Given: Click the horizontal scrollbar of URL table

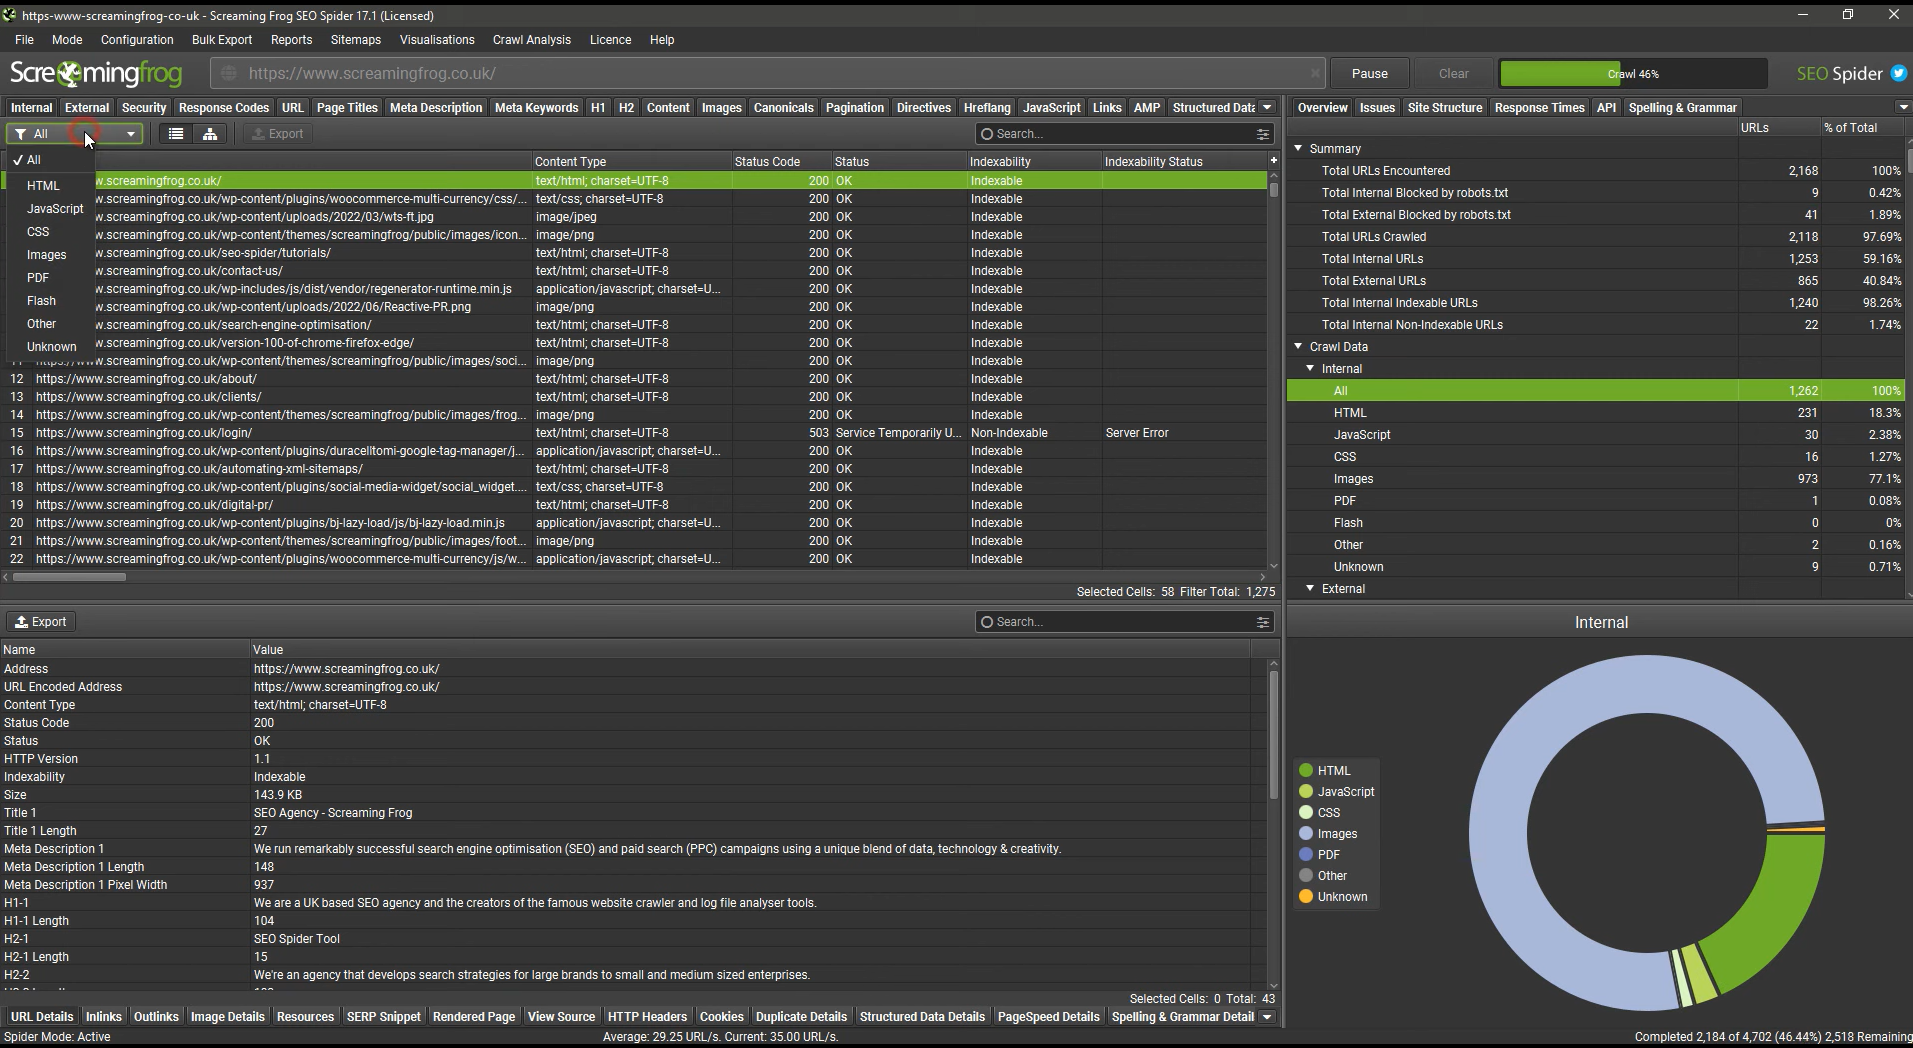Looking at the screenshot, I should (70, 577).
